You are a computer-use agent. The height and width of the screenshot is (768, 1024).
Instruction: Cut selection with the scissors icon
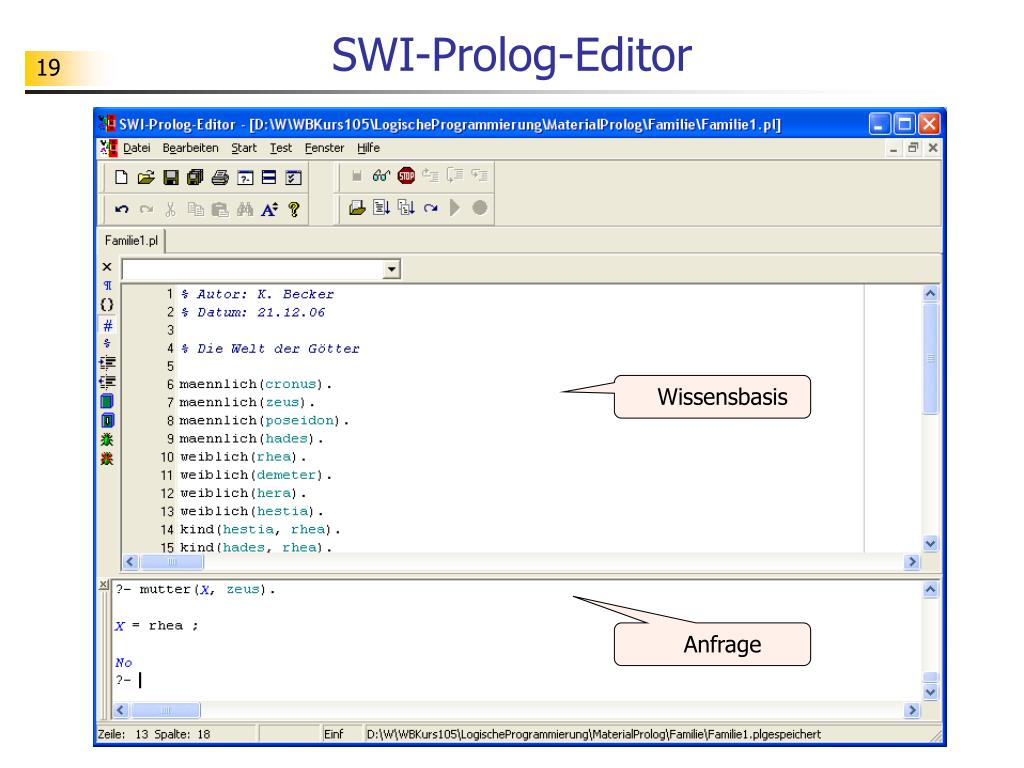pos(170,209)
